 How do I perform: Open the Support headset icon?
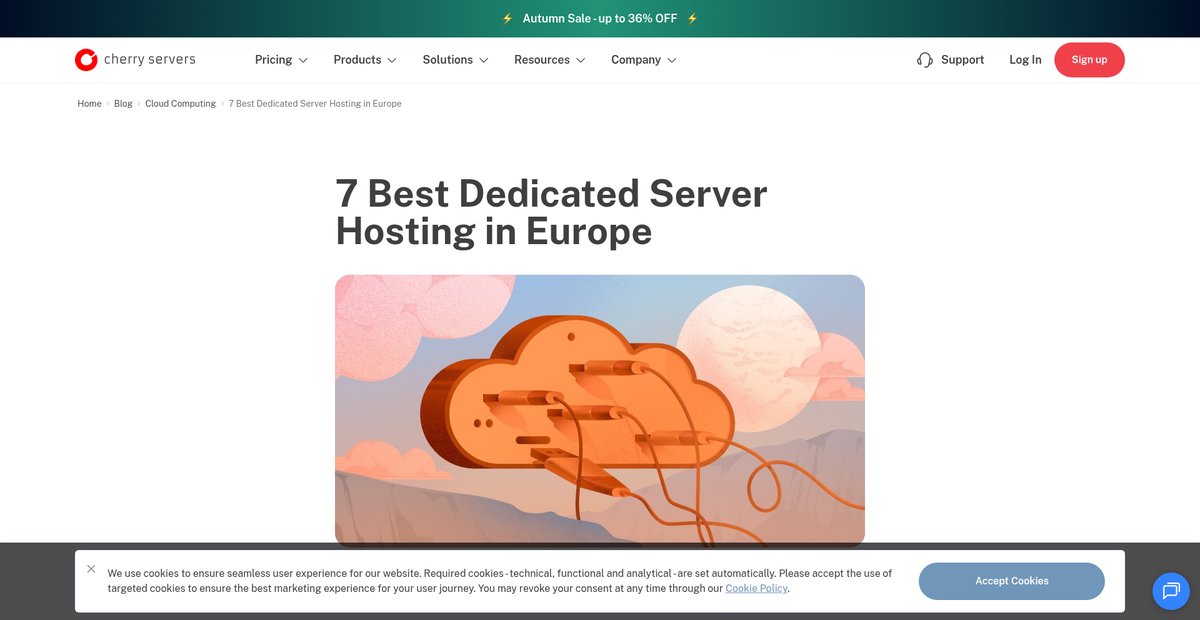(x=925, y=60)
